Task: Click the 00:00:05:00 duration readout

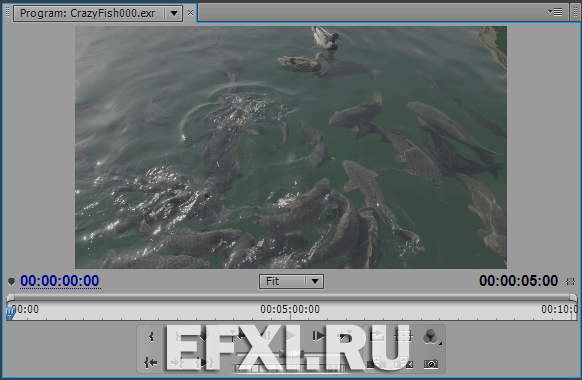Action: pos(519,281)
